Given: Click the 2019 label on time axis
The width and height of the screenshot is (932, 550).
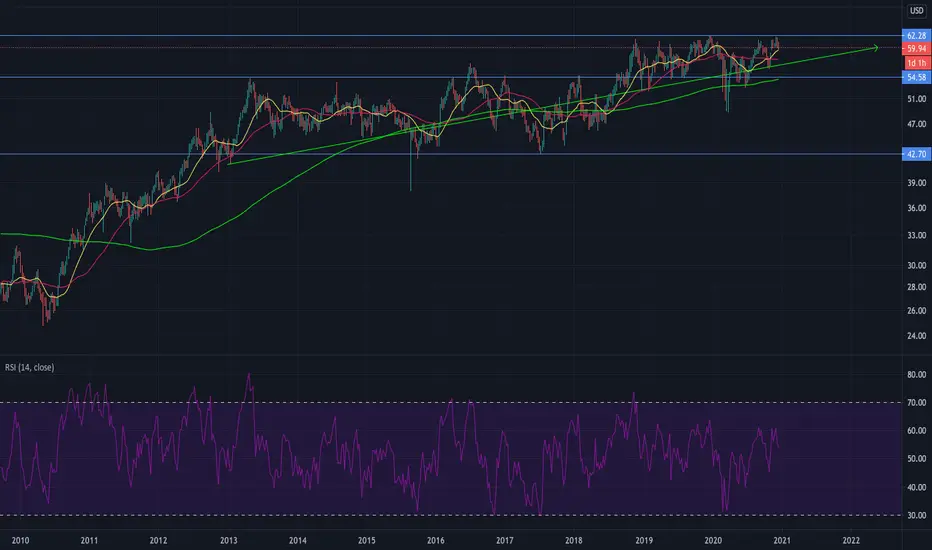Looking at the screenshot, I should coord(644,540).
